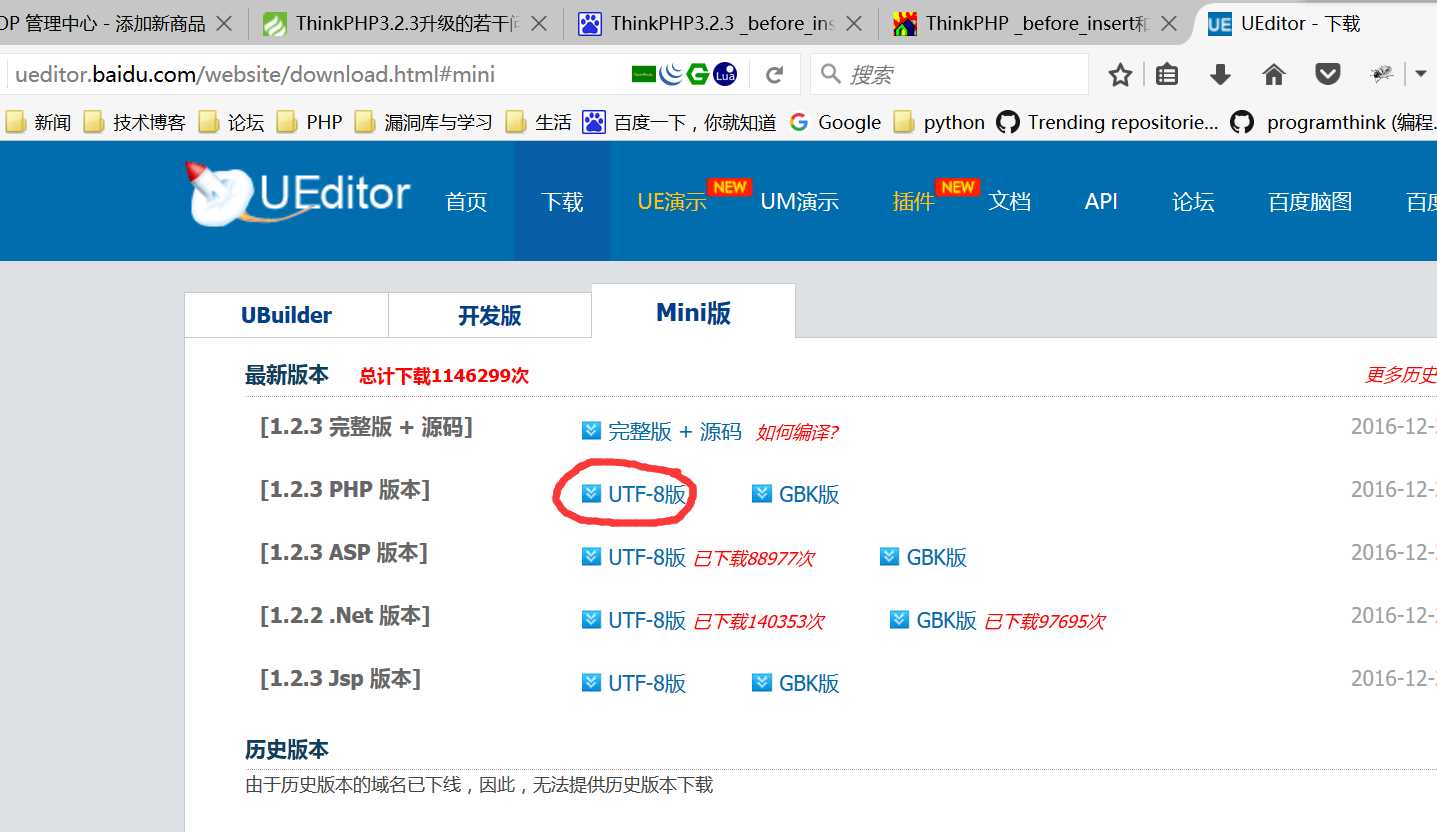Expand the dropdown arrow next to Firebug
Viewport: 1437px width, 832px height.
point(1420,74)
